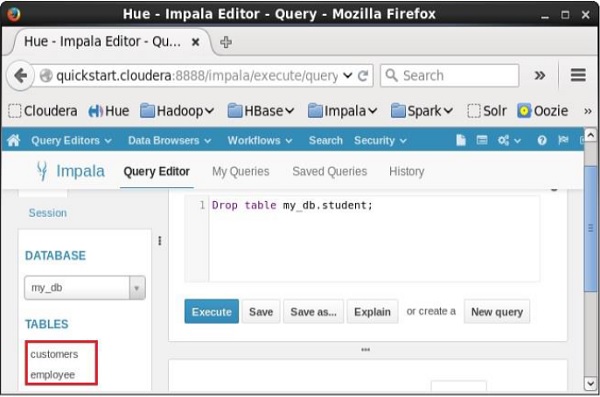Run the query with Execute button

pyautogui.click(x=212, y=312)
